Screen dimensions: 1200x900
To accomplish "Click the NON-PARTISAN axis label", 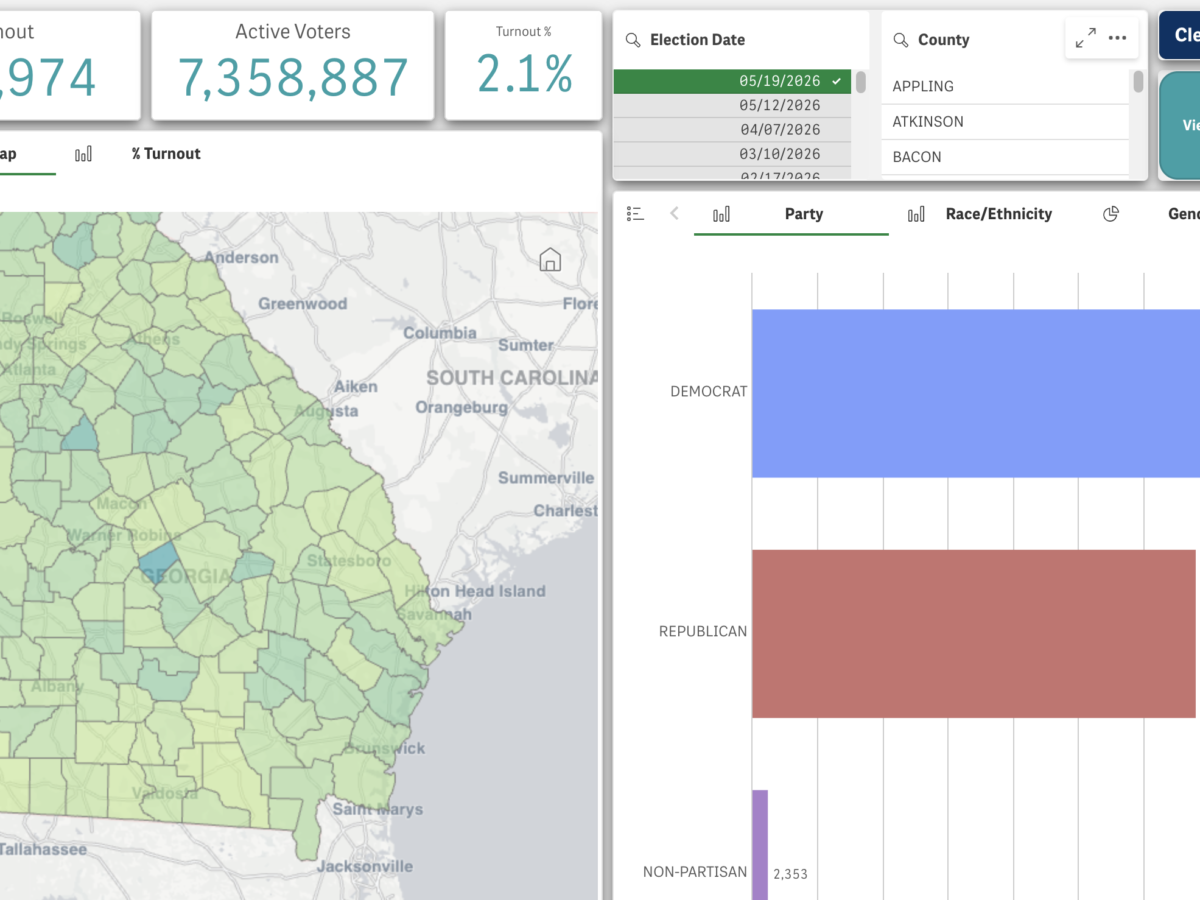I will 695,872.
